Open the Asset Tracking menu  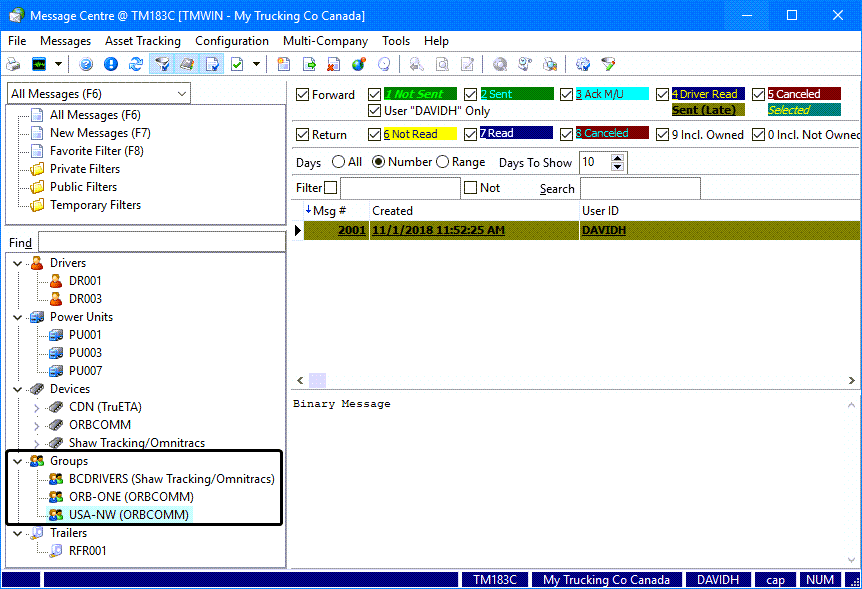click(143, 41)
